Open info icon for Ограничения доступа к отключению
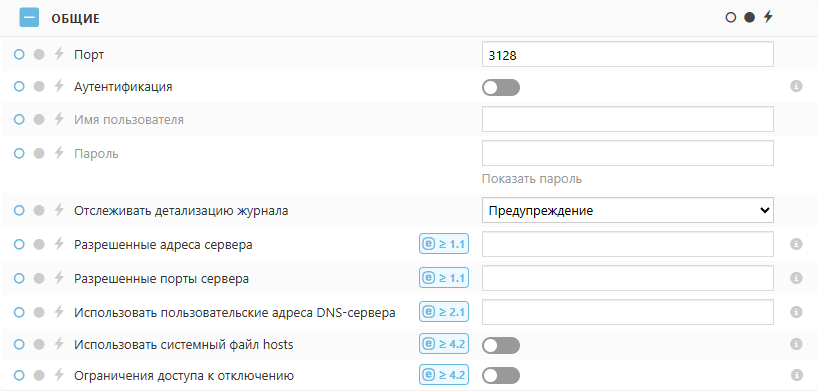Screen dimensions: 818x391 click(796, 375)
